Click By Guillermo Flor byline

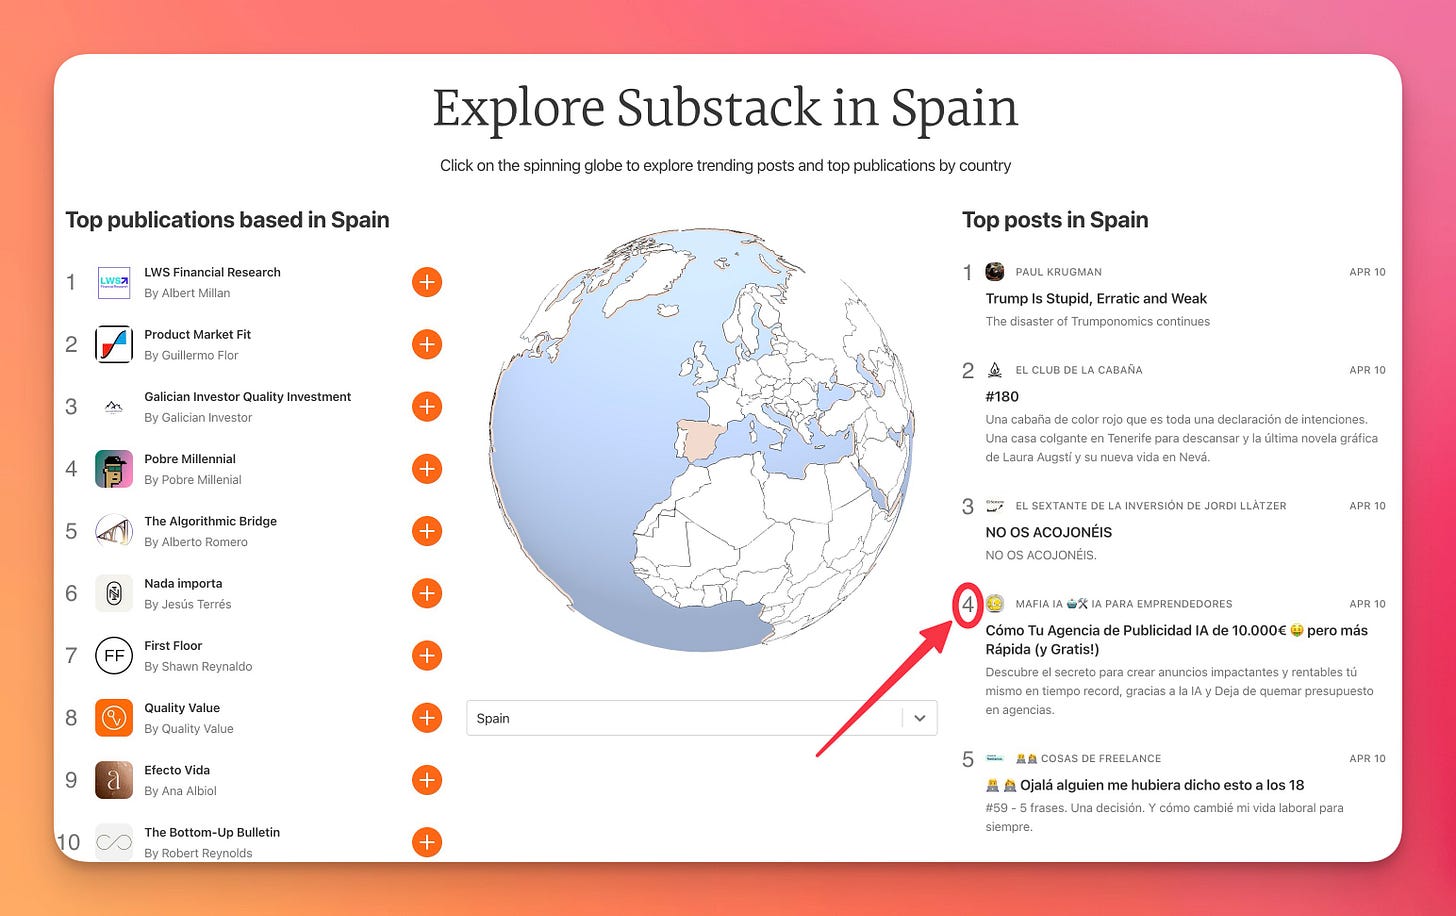[191, 355]
